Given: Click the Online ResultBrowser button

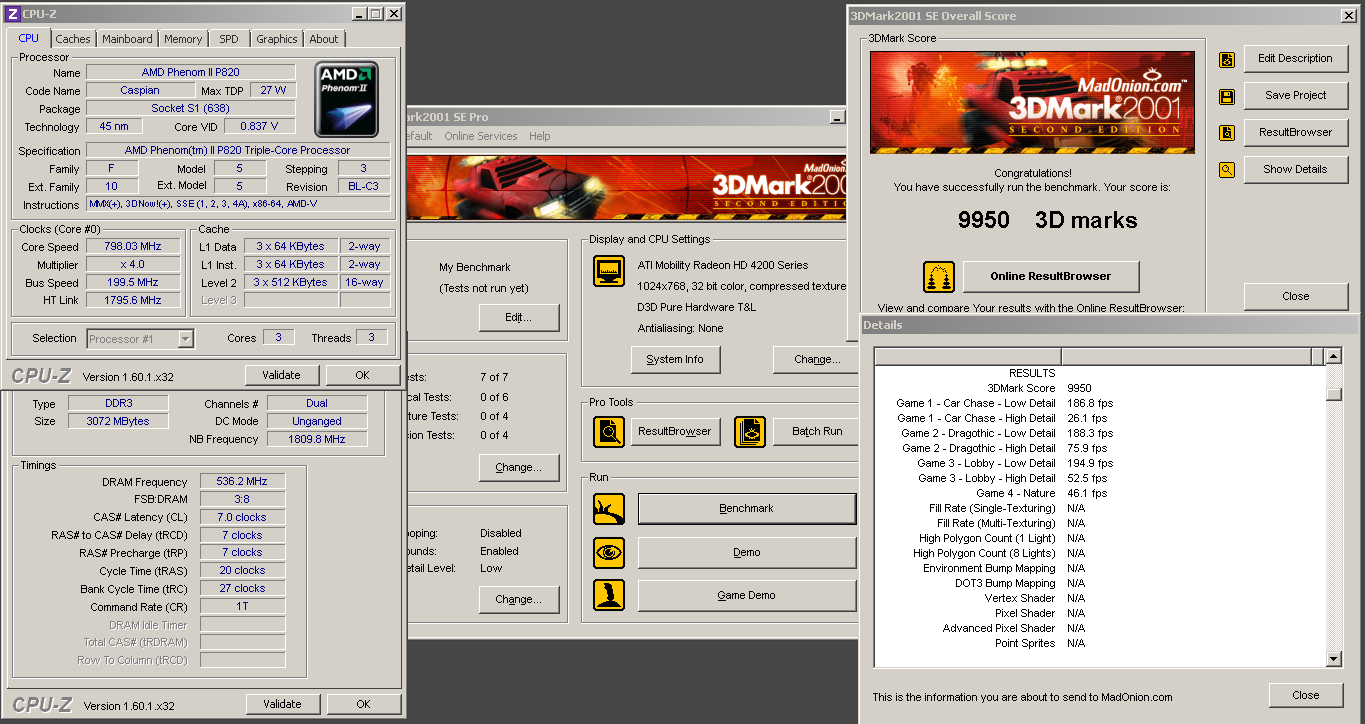Looking at the screenshot, I should (x=1051, y=276).
